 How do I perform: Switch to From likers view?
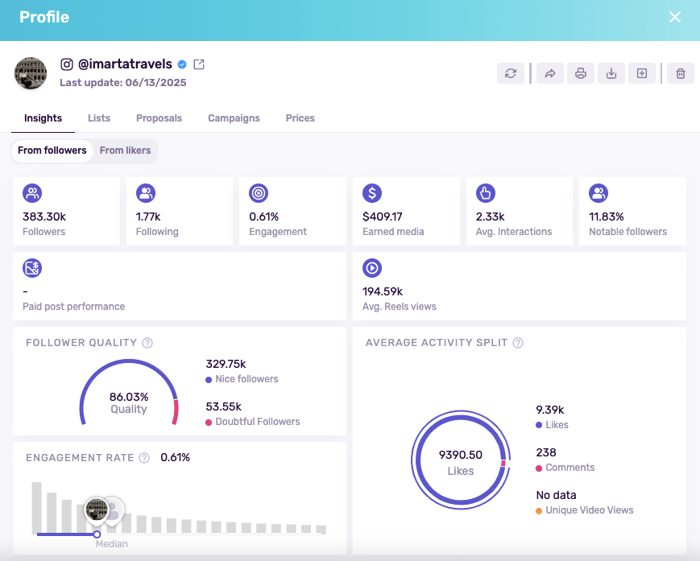click(x=125, y=151)
